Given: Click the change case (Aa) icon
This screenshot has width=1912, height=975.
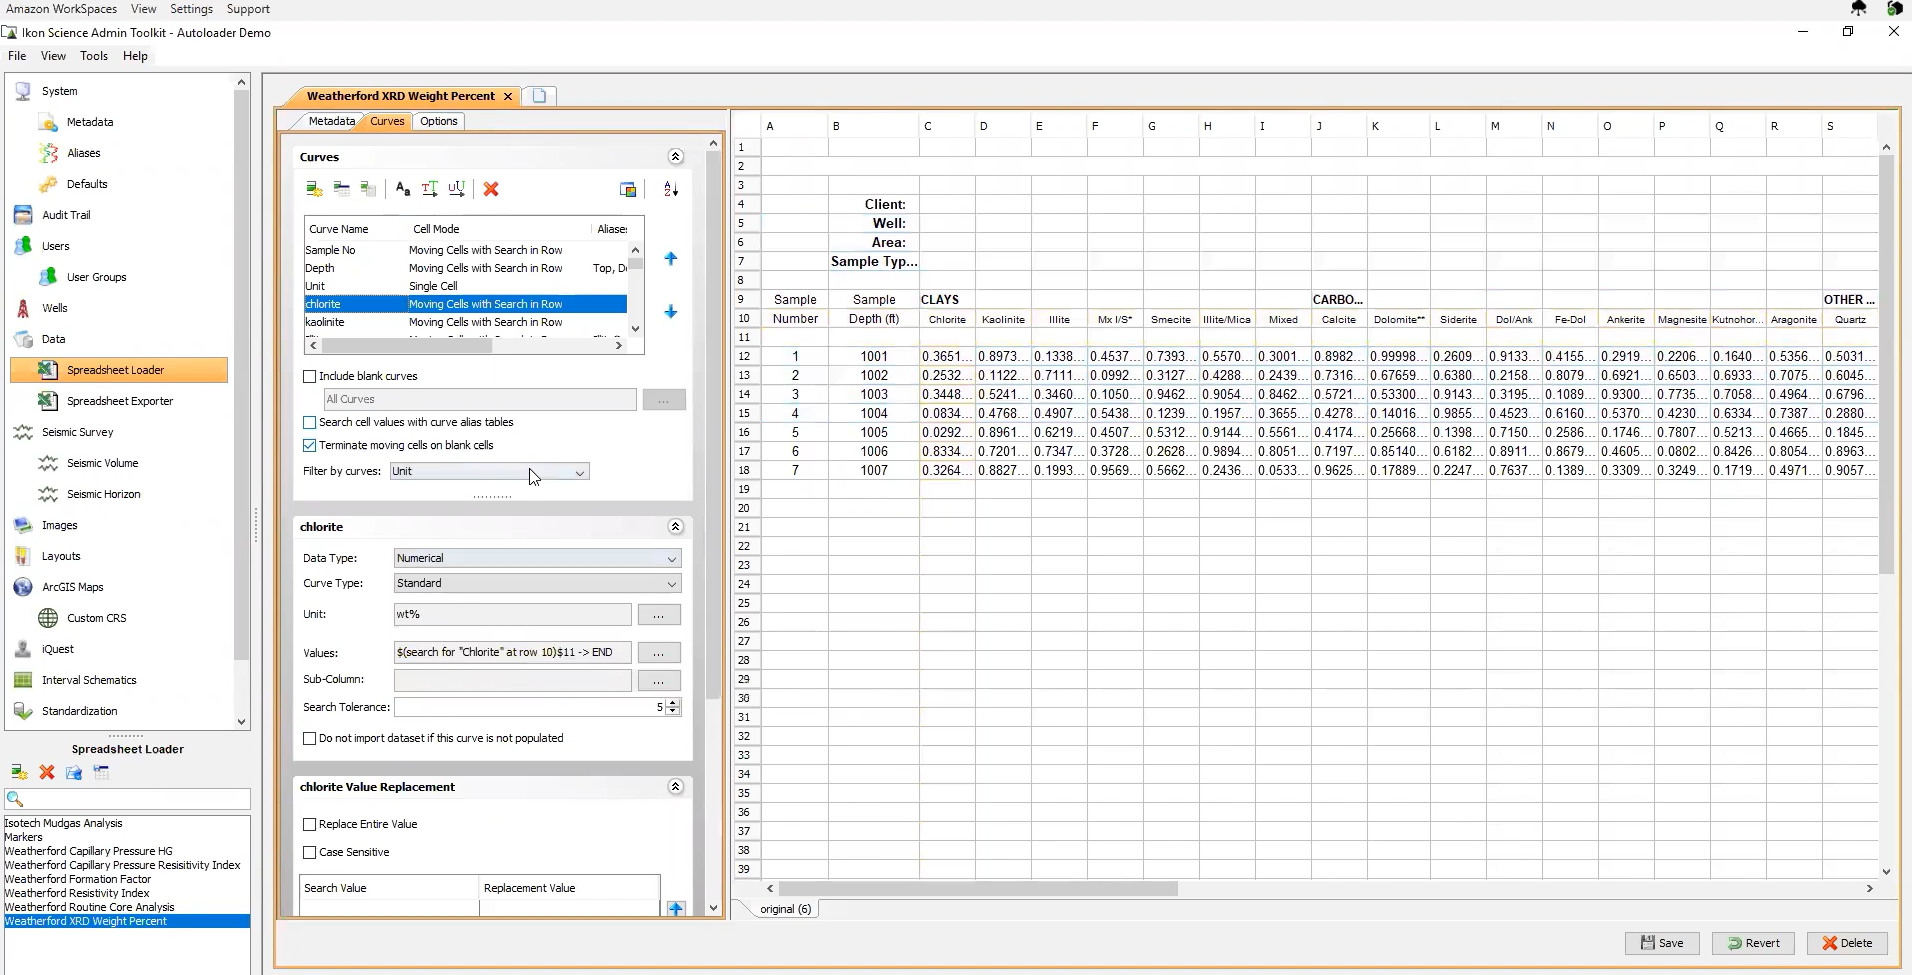Looking at the screenshot, I should 402,189.
